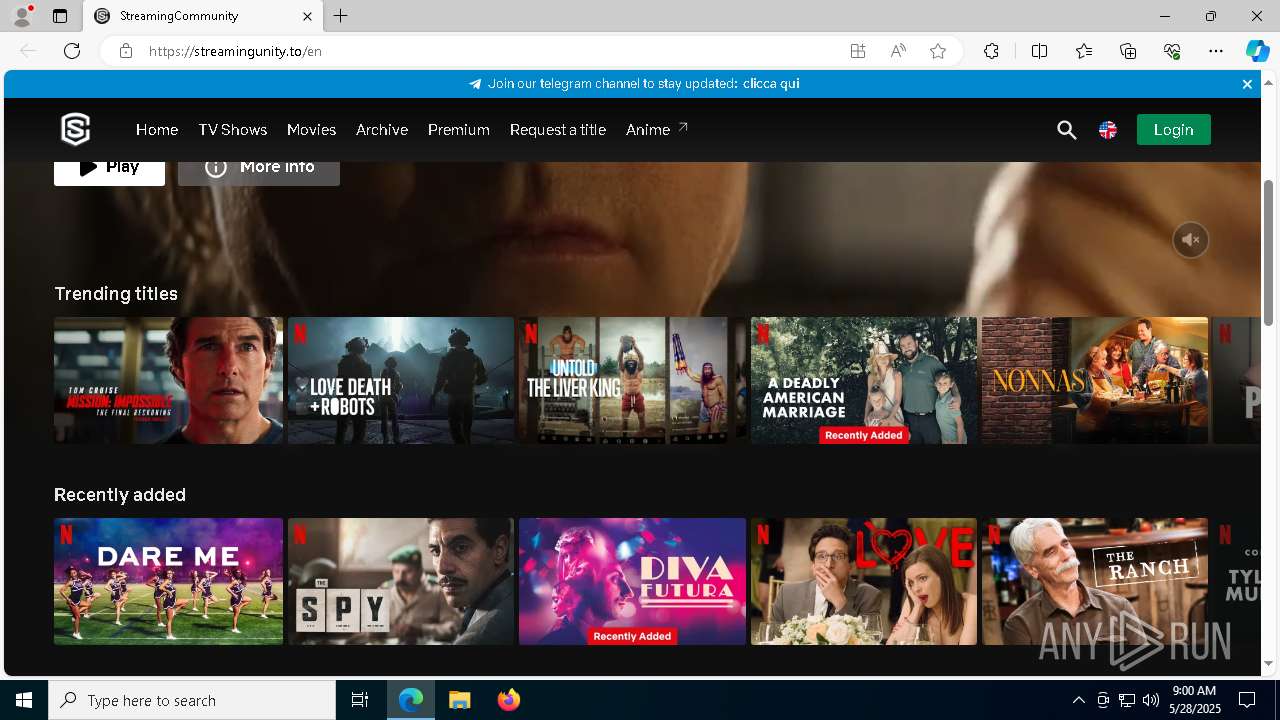Open Love Death + Robots thumbnail

(401, 380)
